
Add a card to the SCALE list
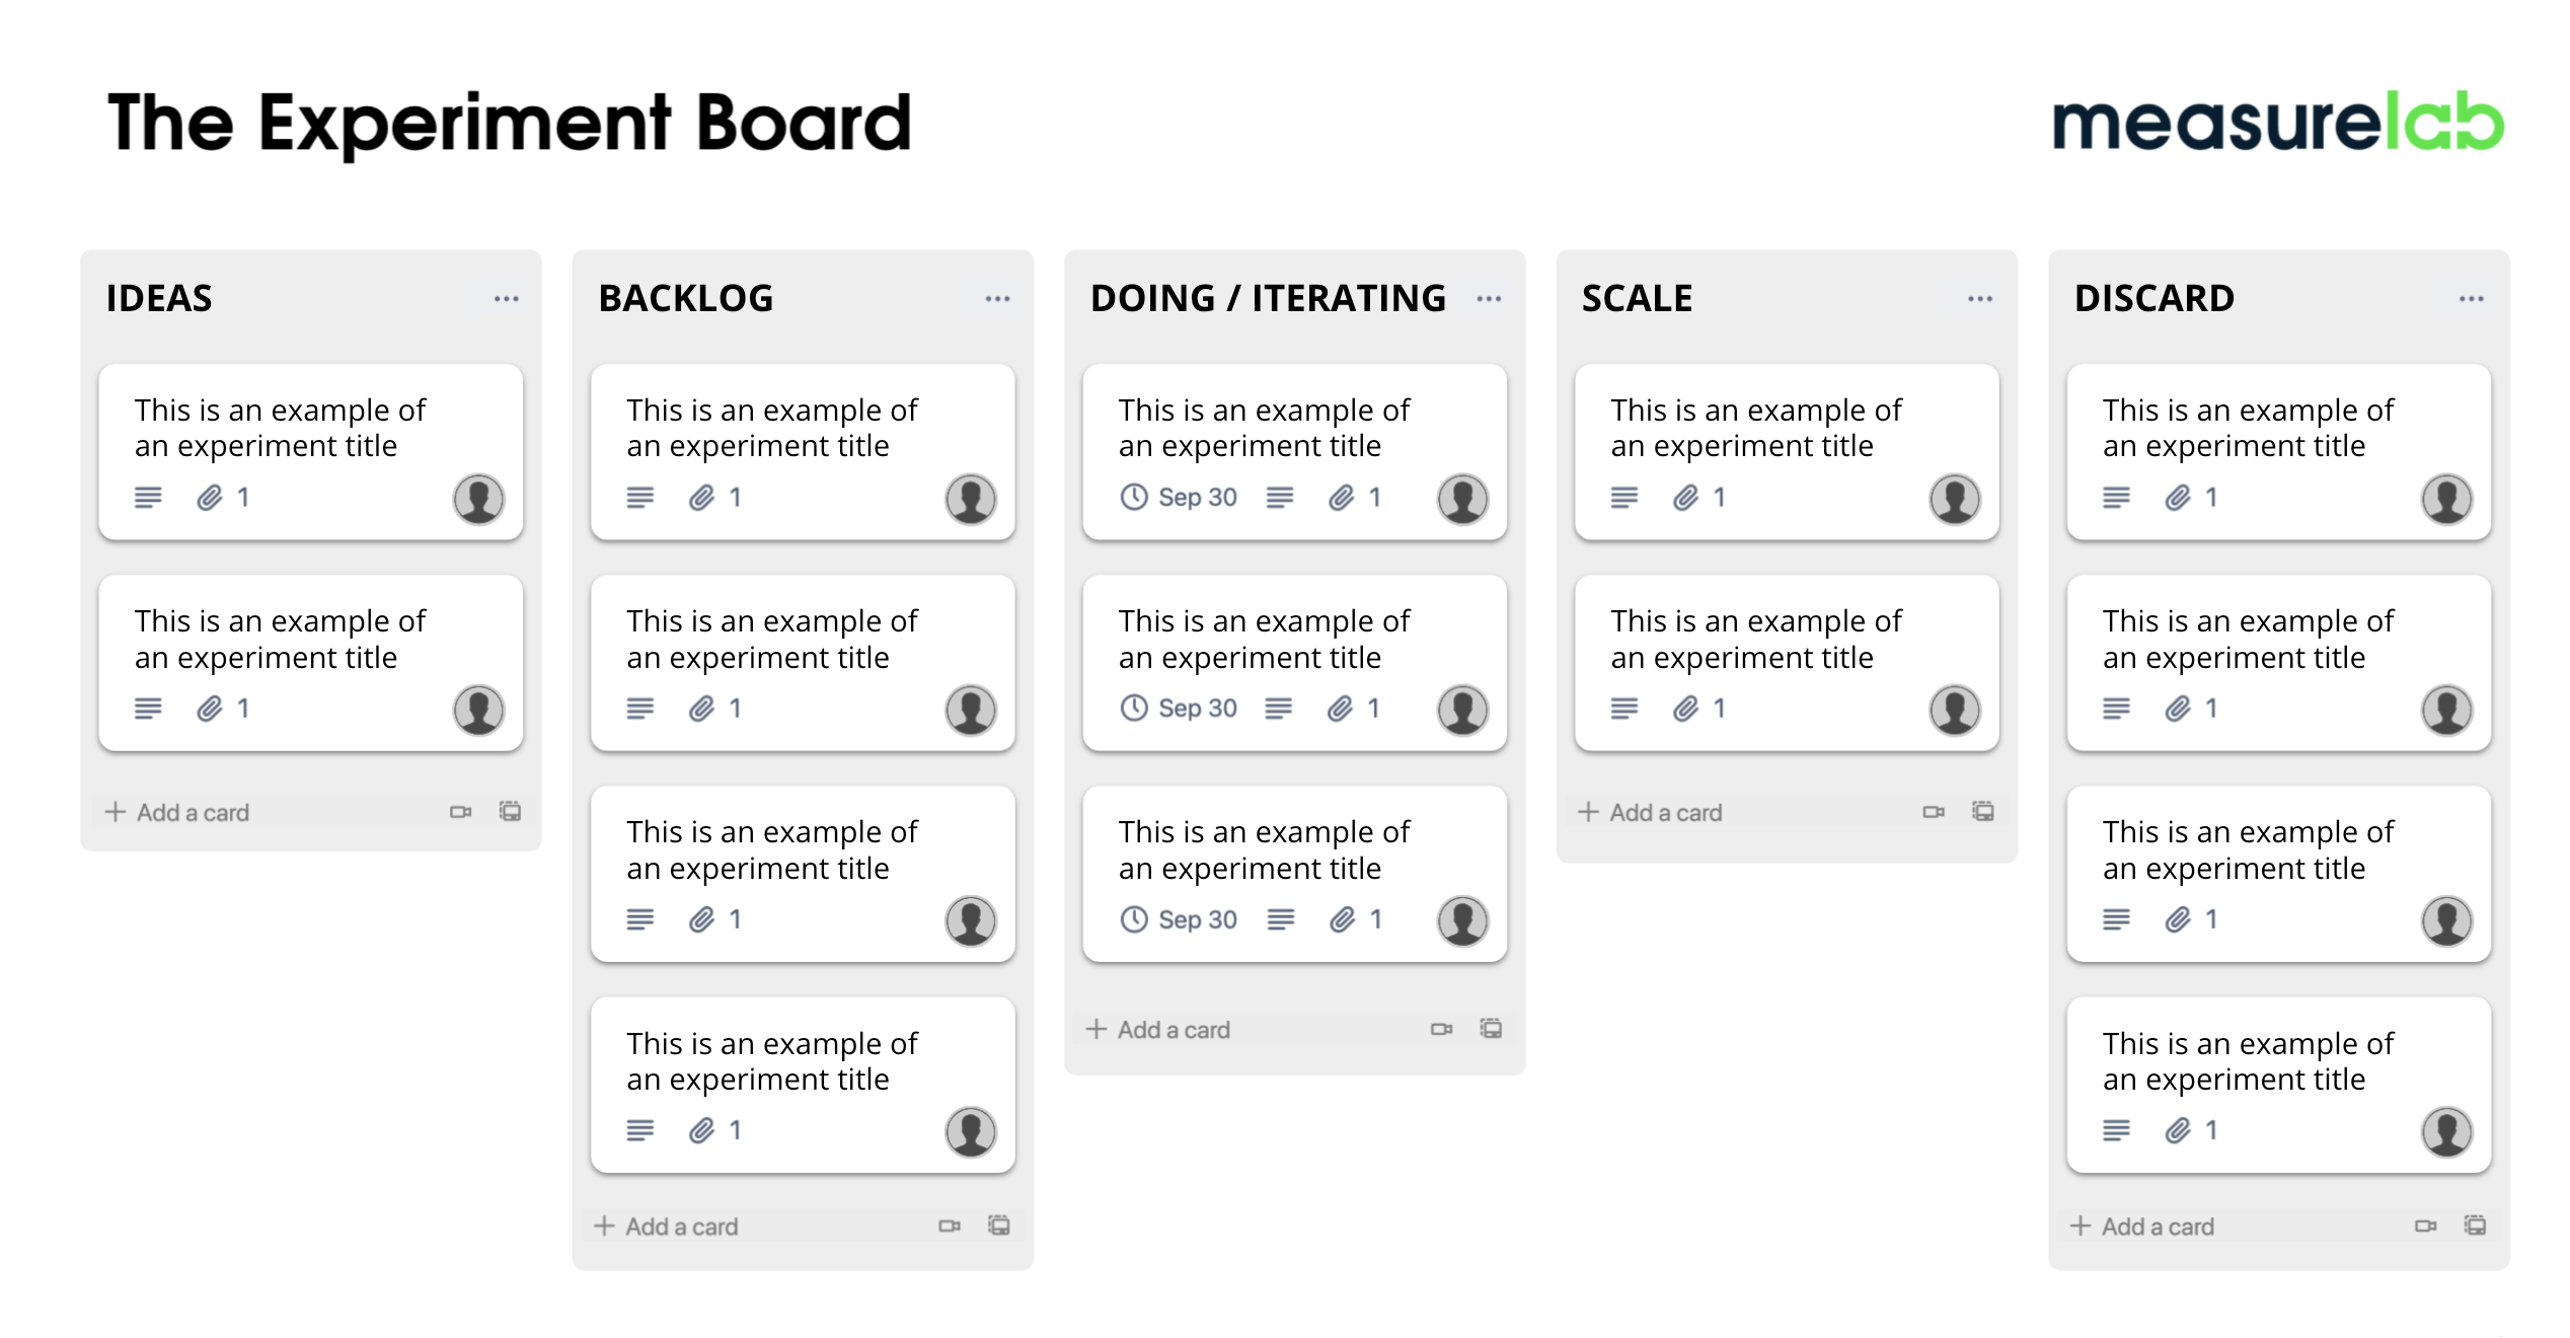click(x=1651, y=812)
